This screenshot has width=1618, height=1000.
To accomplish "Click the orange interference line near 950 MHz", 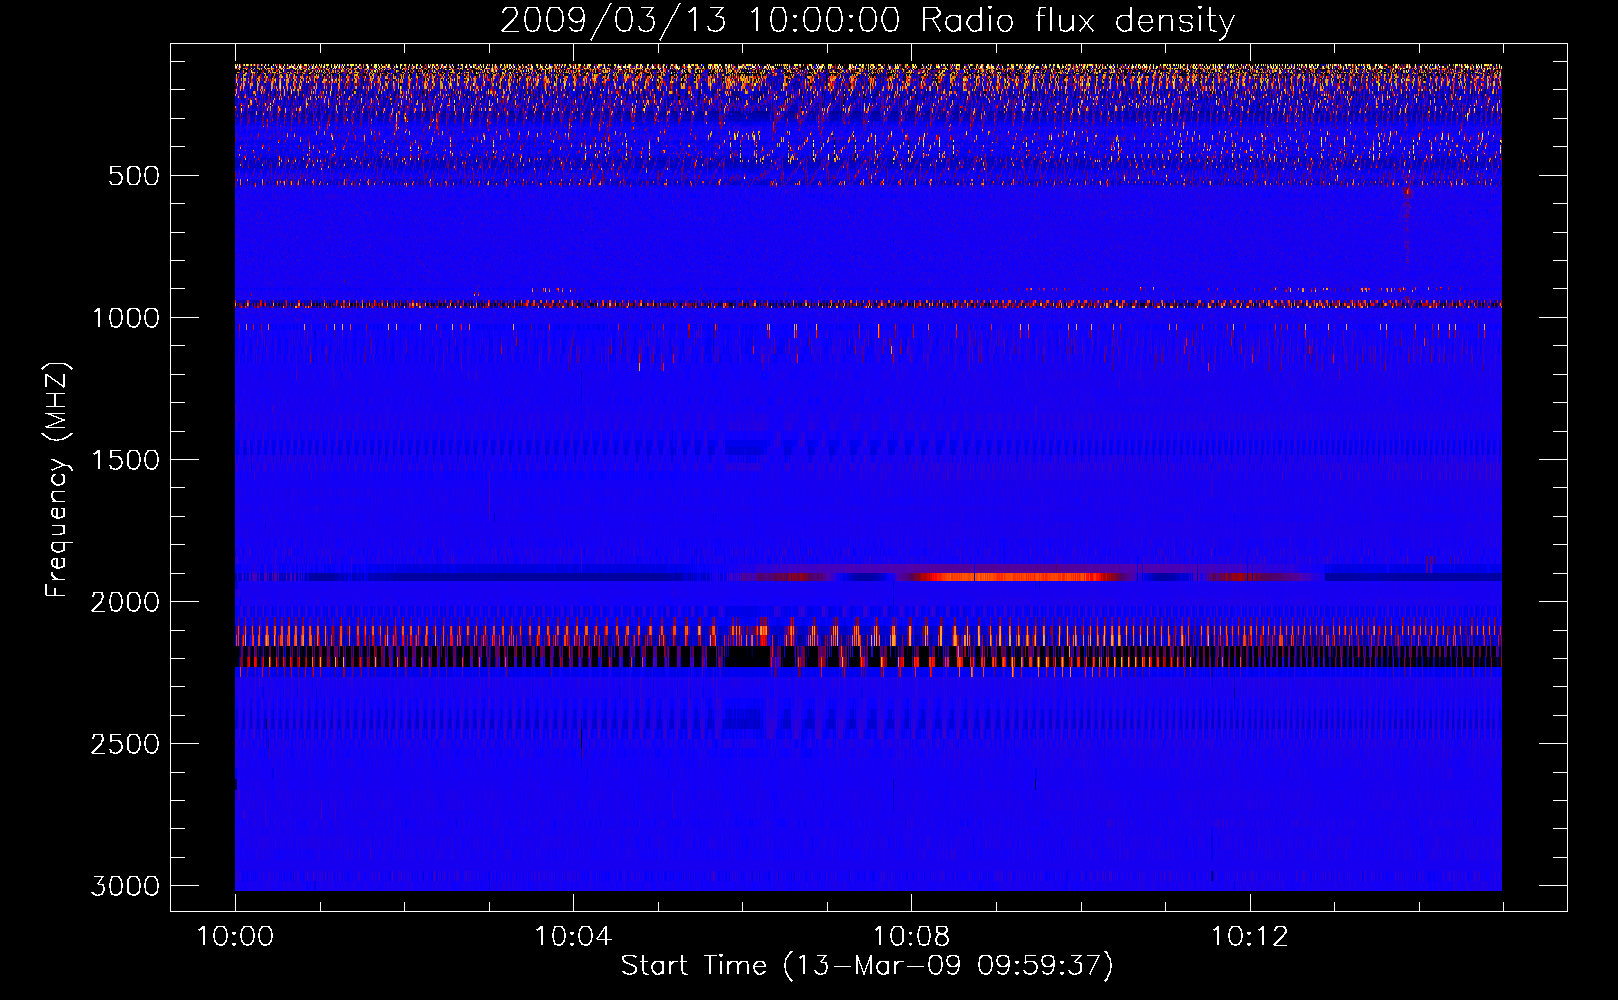I will [868, 303].
